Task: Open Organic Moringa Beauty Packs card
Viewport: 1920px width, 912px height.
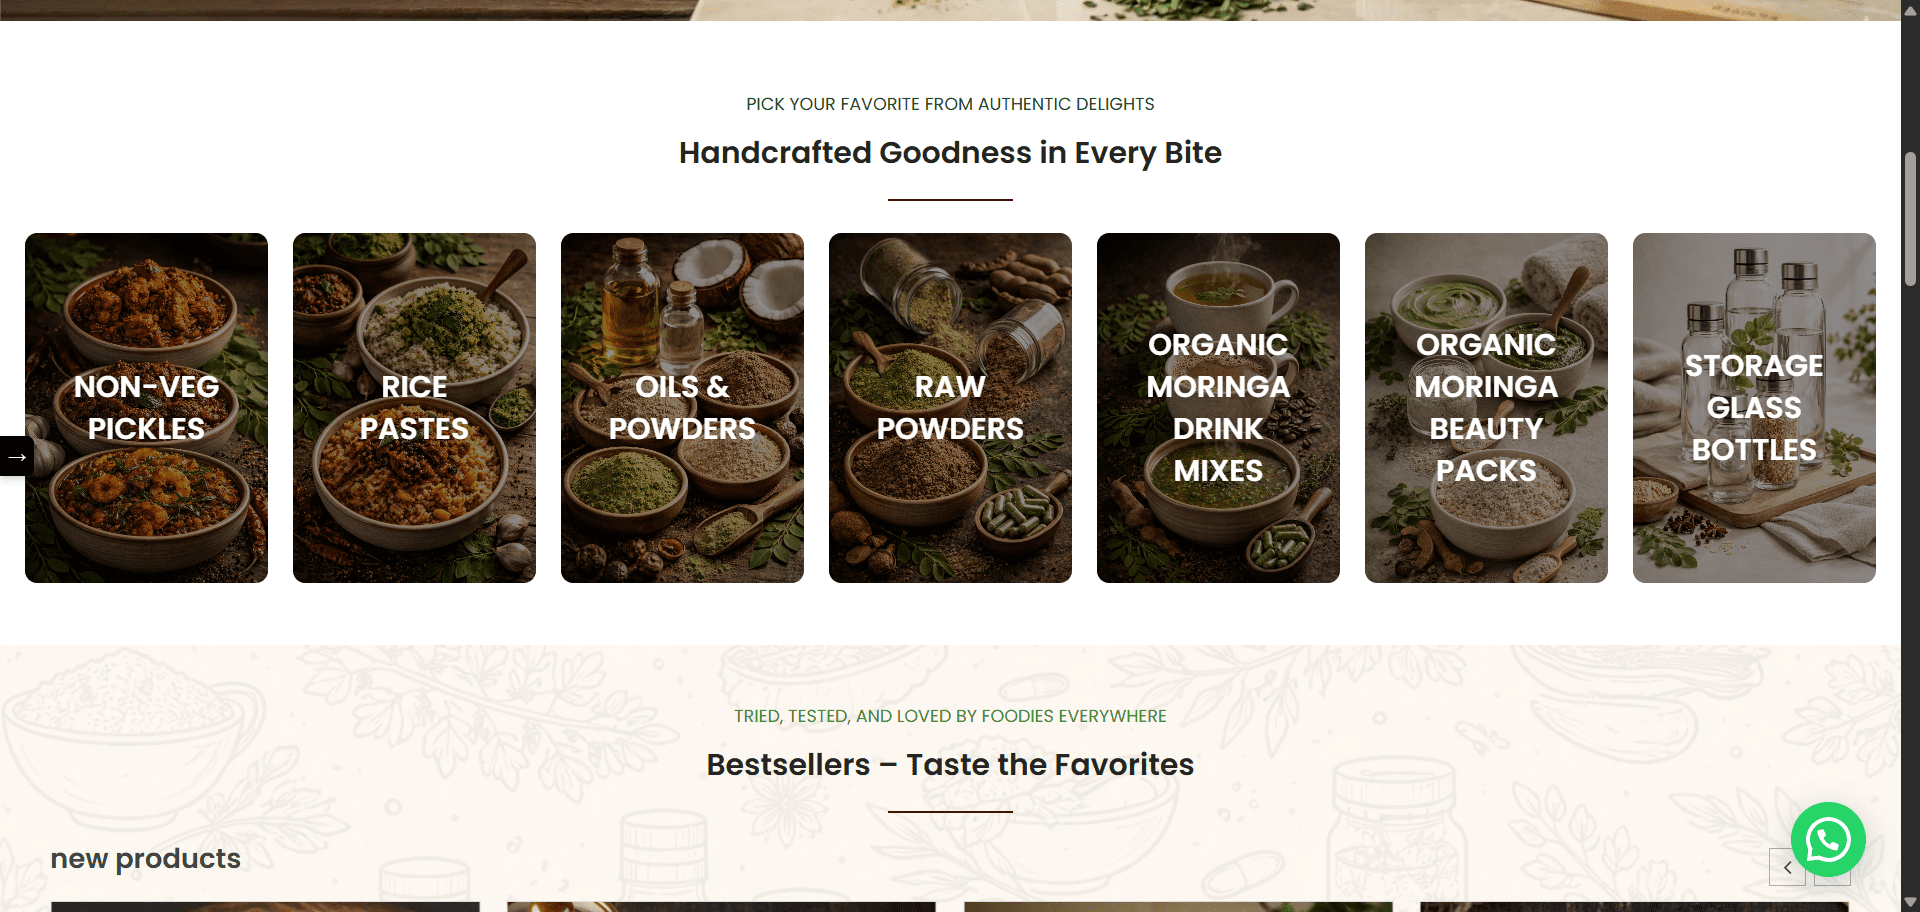Action: point(1486,408)
